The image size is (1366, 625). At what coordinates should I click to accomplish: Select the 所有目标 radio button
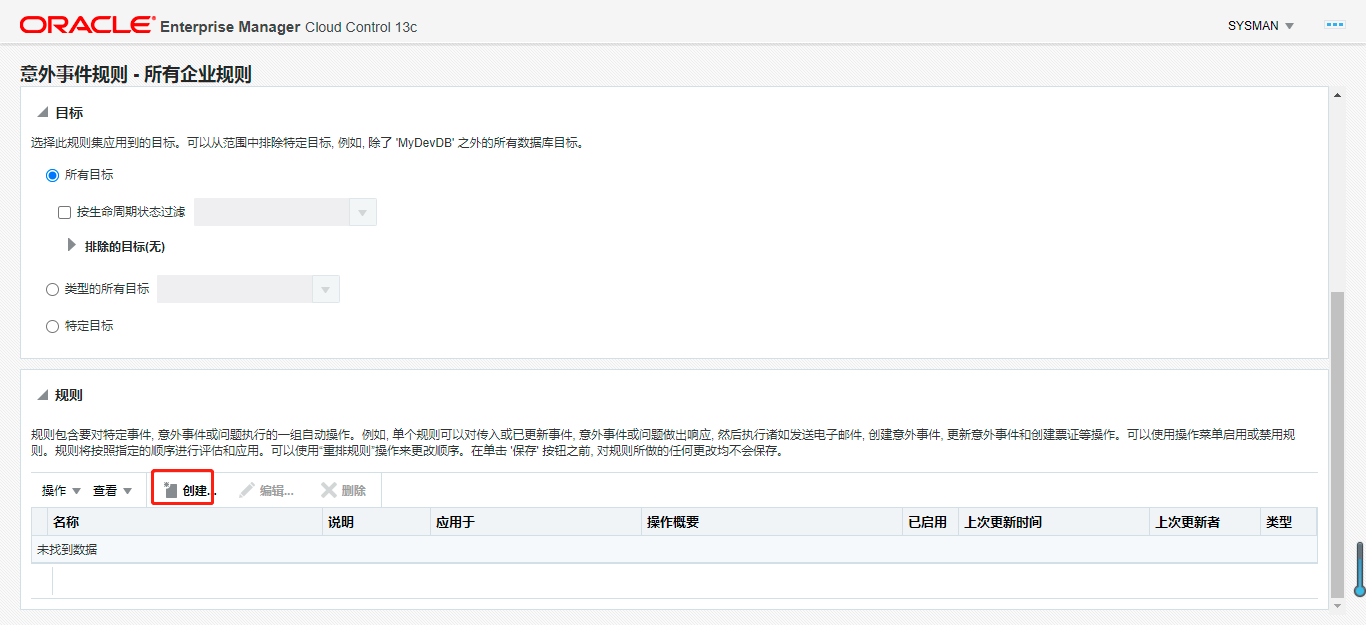pos(52,175)
